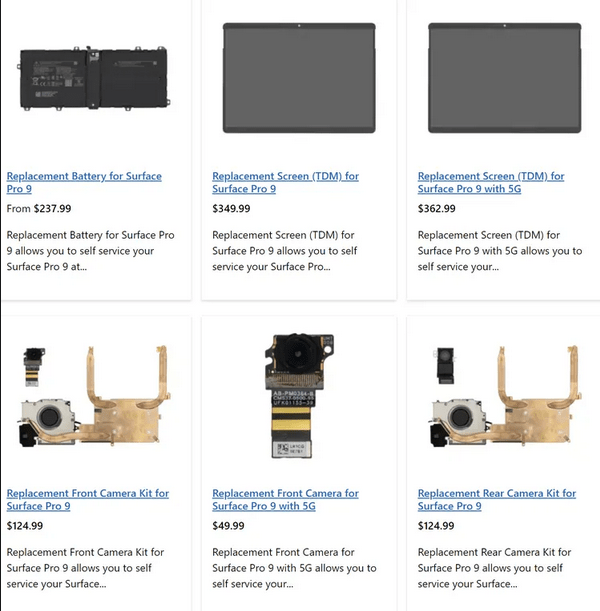The image size is (600, 611).
Task: Click the Surface Pro 9 screen product image
Action: pos(299,78)
